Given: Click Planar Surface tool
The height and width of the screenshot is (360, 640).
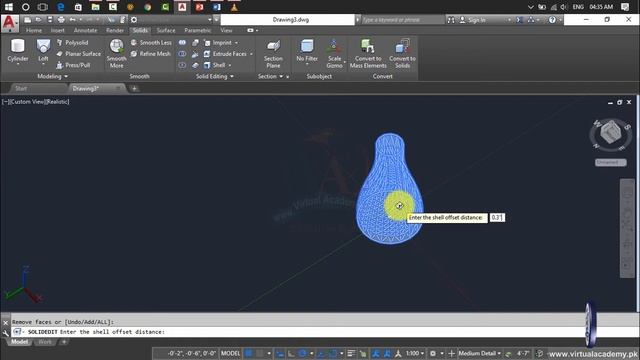Looking at the screenshot, I should (x=78, y=54).
